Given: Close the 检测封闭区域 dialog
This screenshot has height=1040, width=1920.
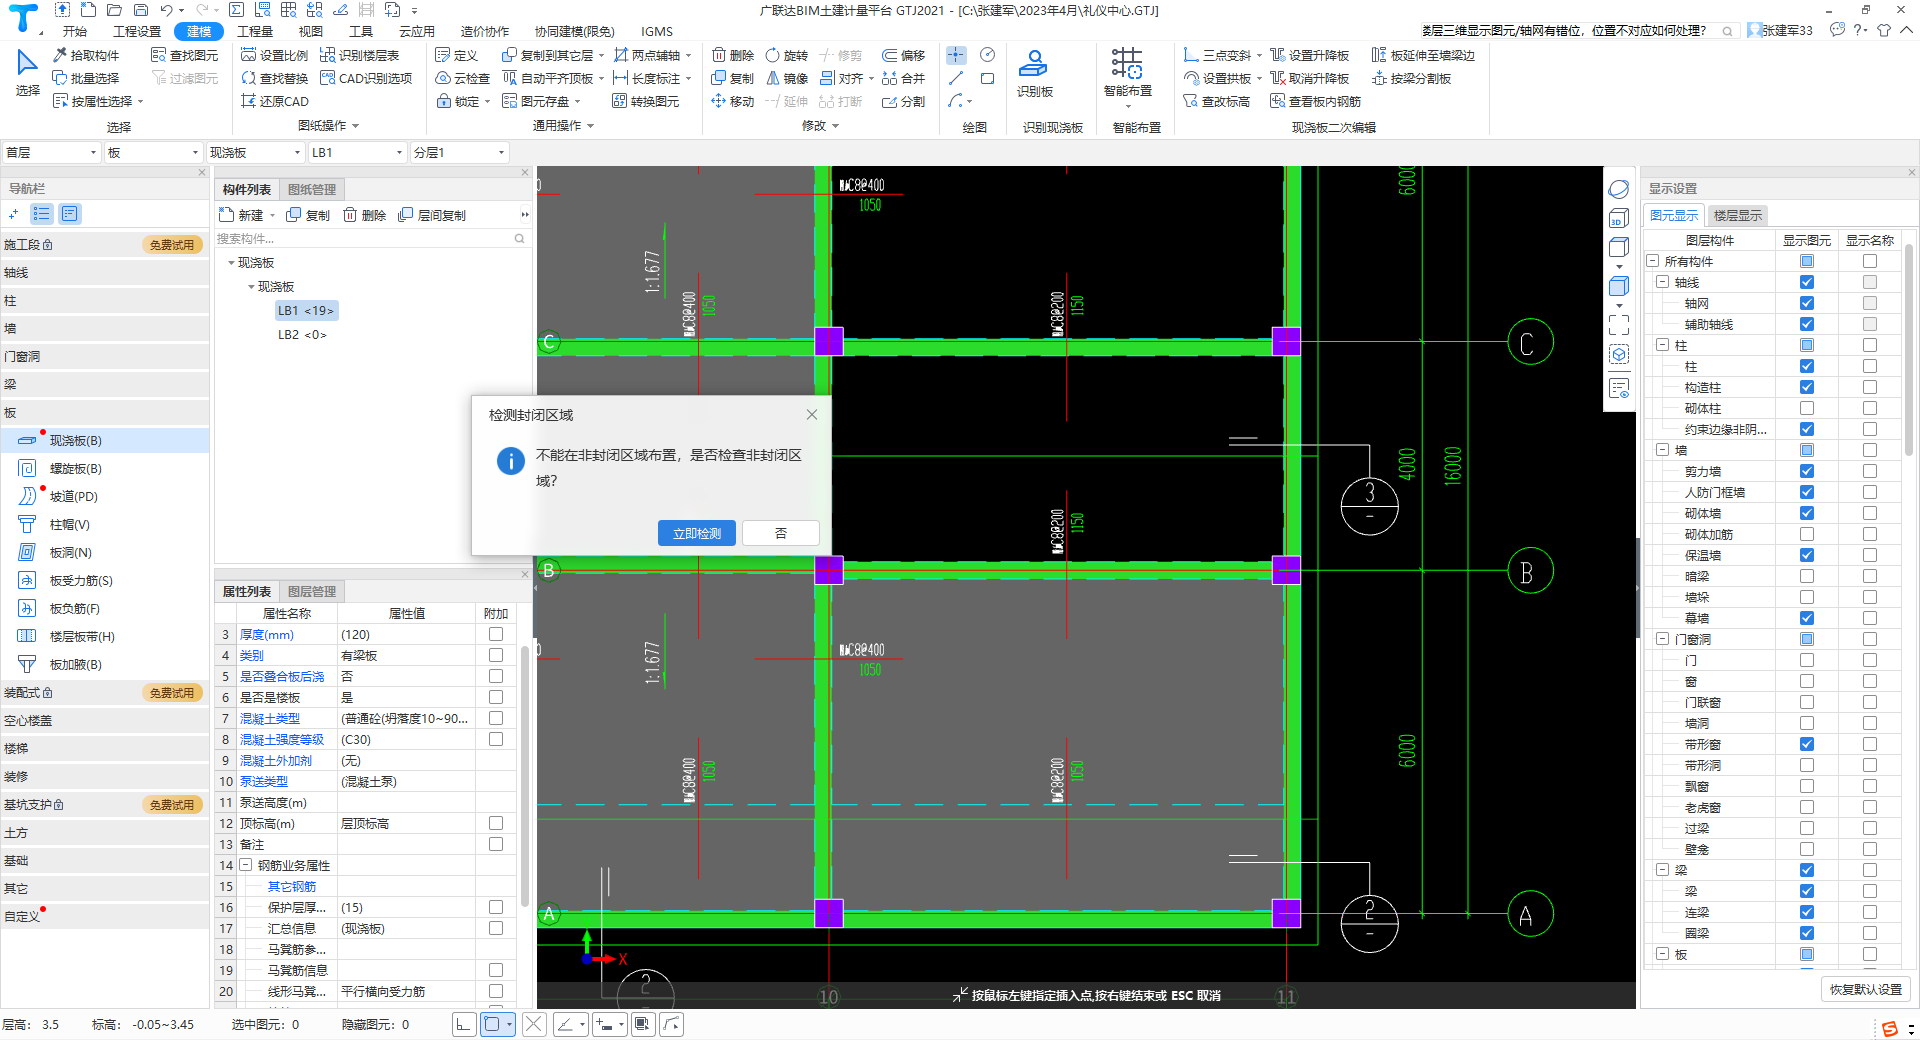Looking at the screenshot, I should (812, 414).
